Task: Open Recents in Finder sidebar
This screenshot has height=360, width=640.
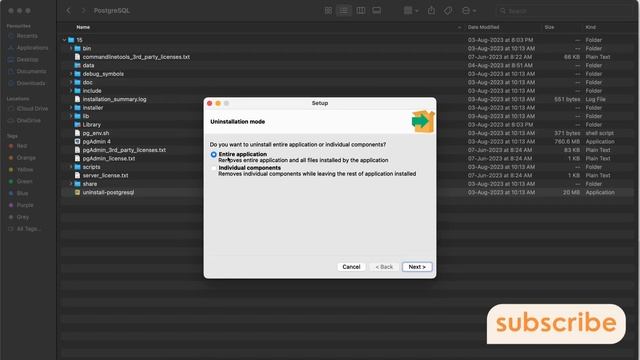Action: click(x=27, y=36)
